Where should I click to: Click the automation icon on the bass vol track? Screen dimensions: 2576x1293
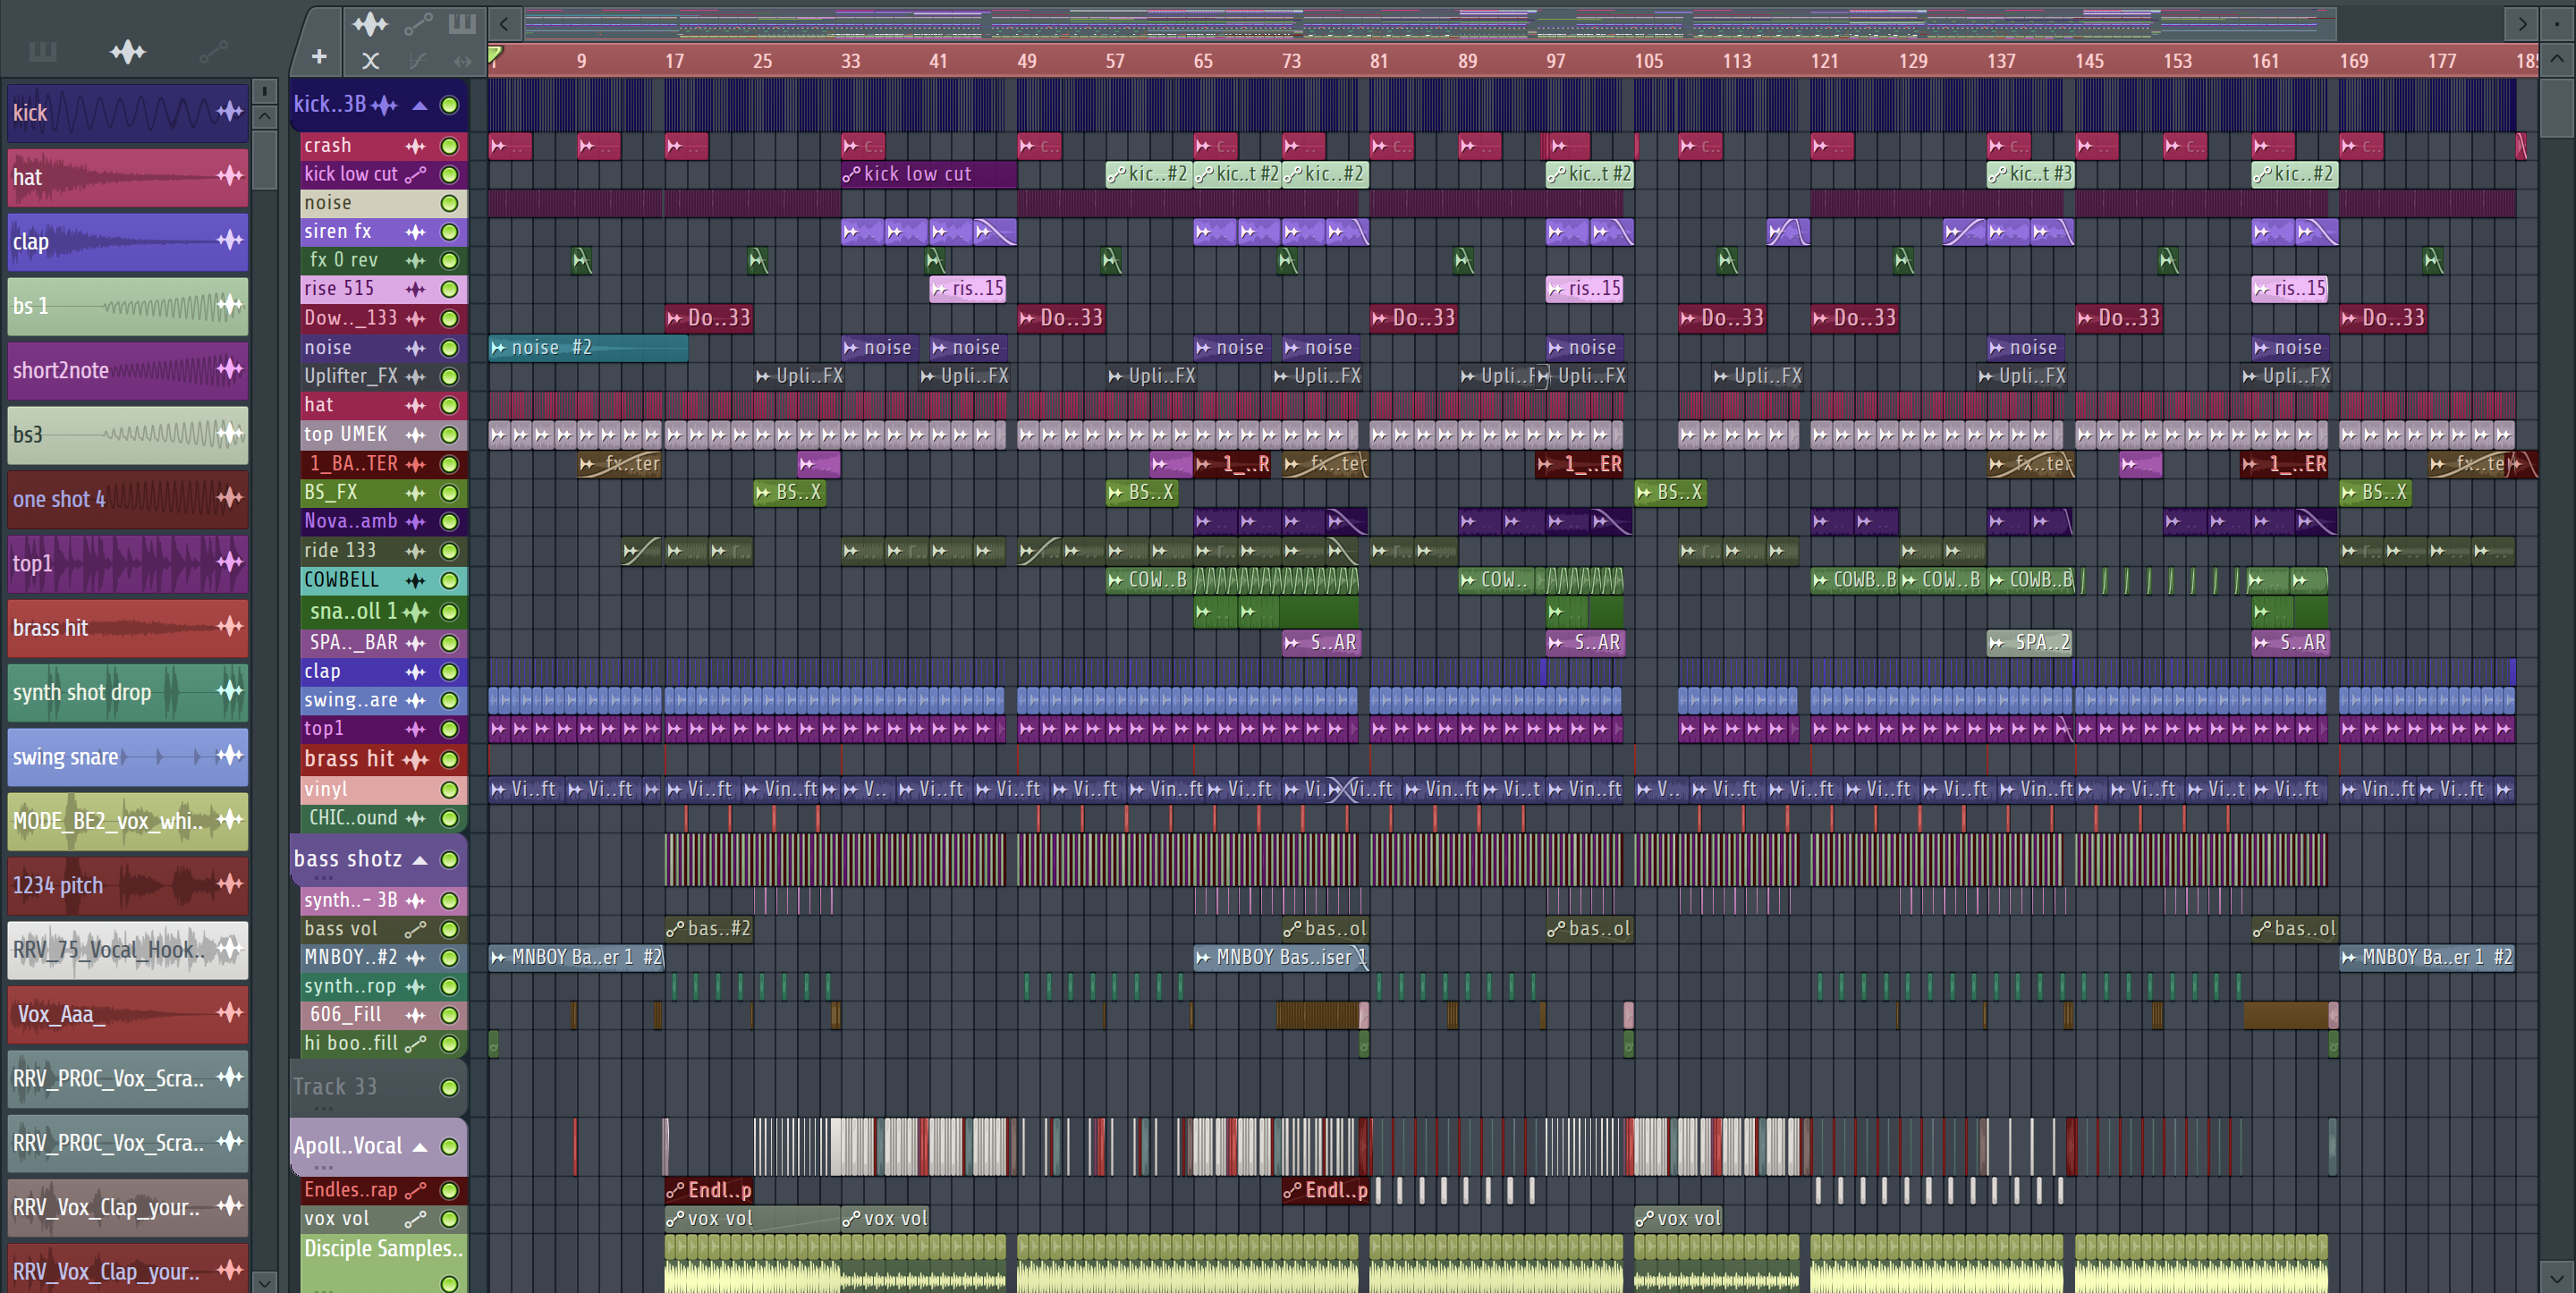click(416, 929)
